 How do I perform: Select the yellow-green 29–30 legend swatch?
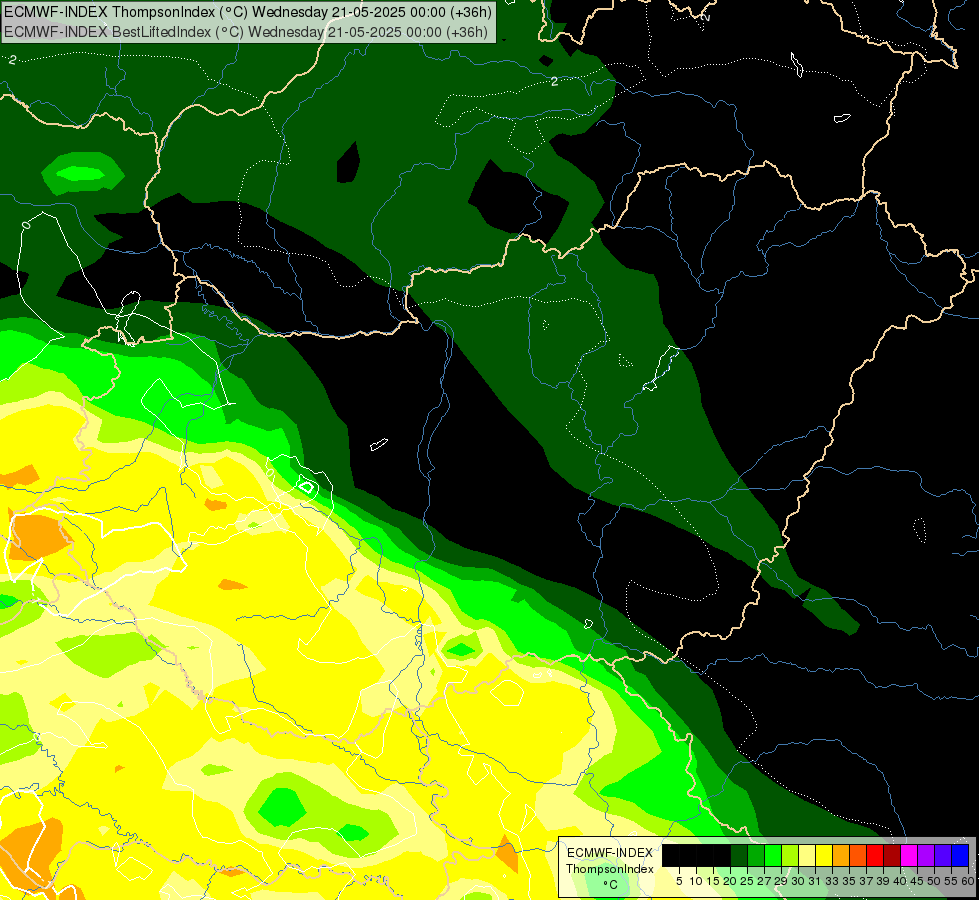pos(790,856)
